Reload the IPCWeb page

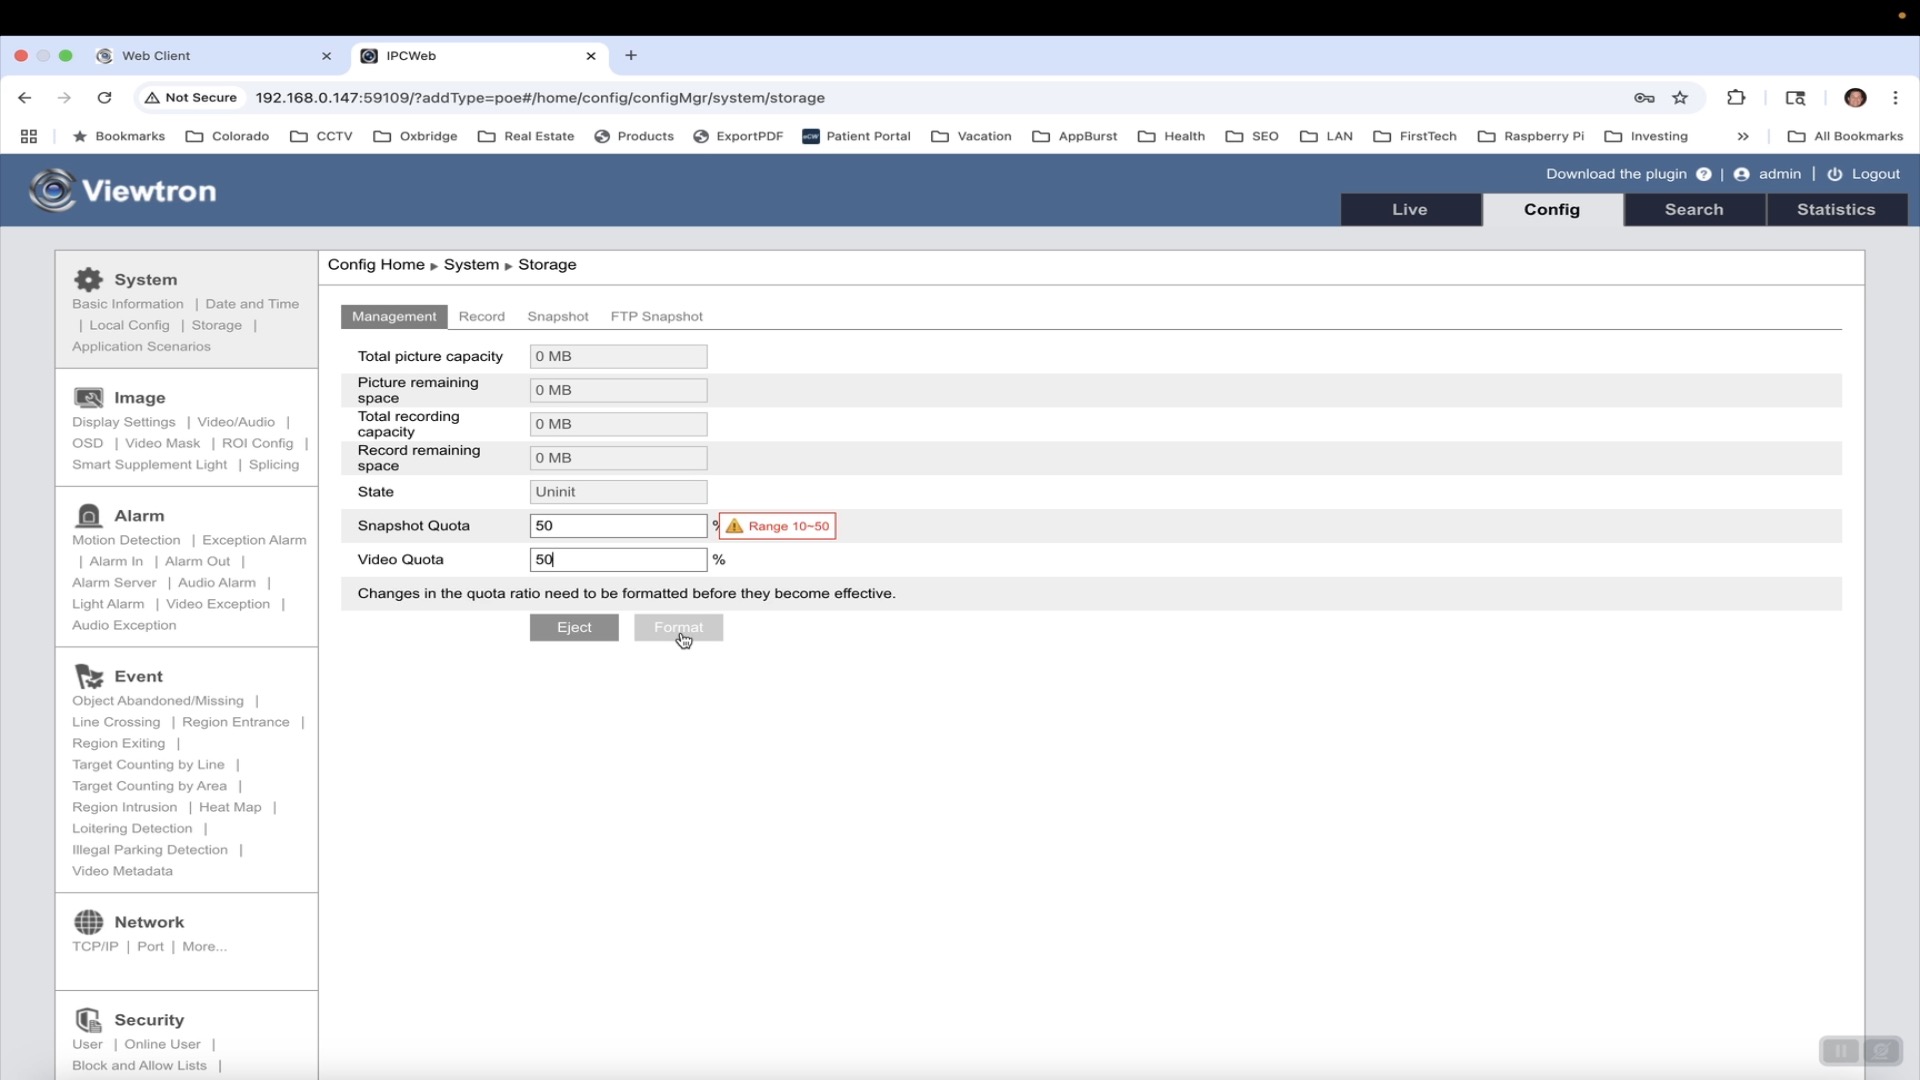pyautogui.click(x=104, y=98)
